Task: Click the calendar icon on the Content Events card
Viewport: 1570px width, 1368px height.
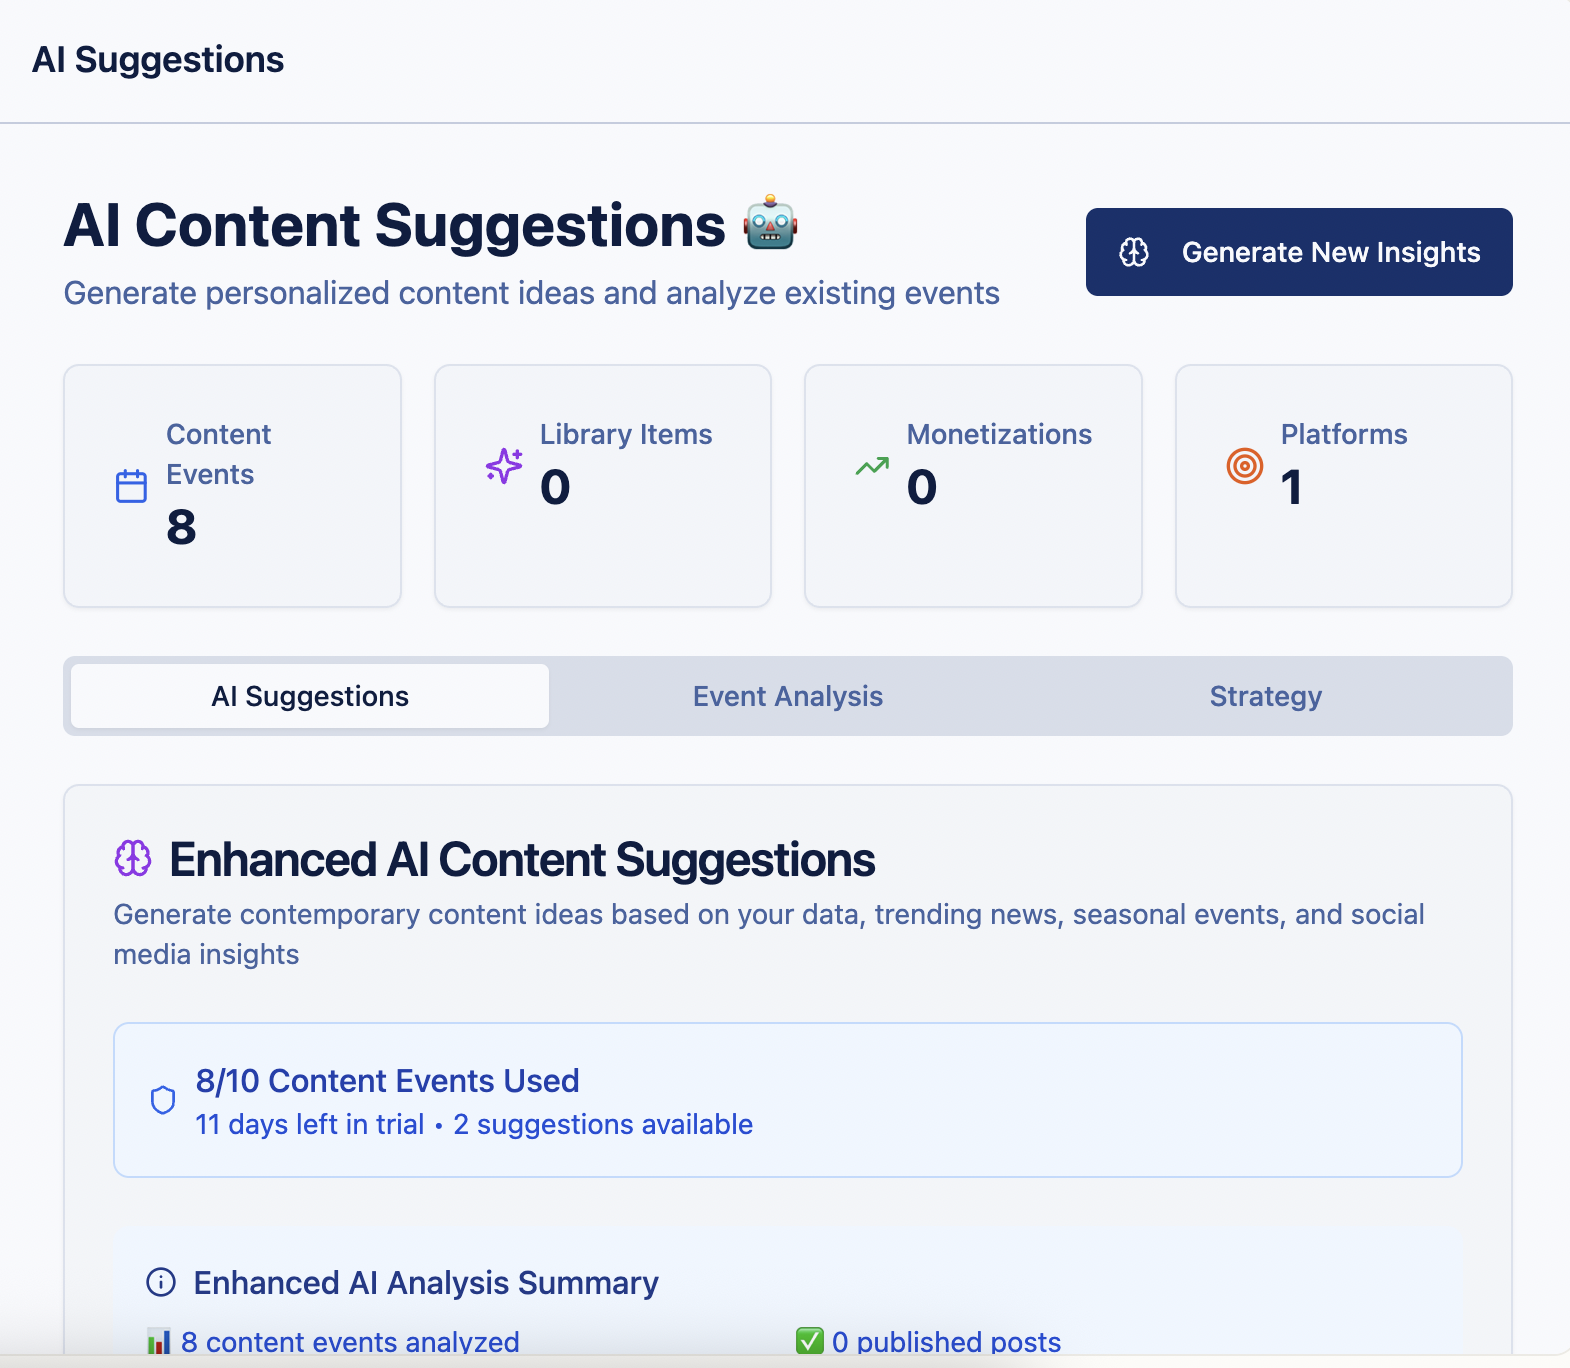Action: (131, 486)
